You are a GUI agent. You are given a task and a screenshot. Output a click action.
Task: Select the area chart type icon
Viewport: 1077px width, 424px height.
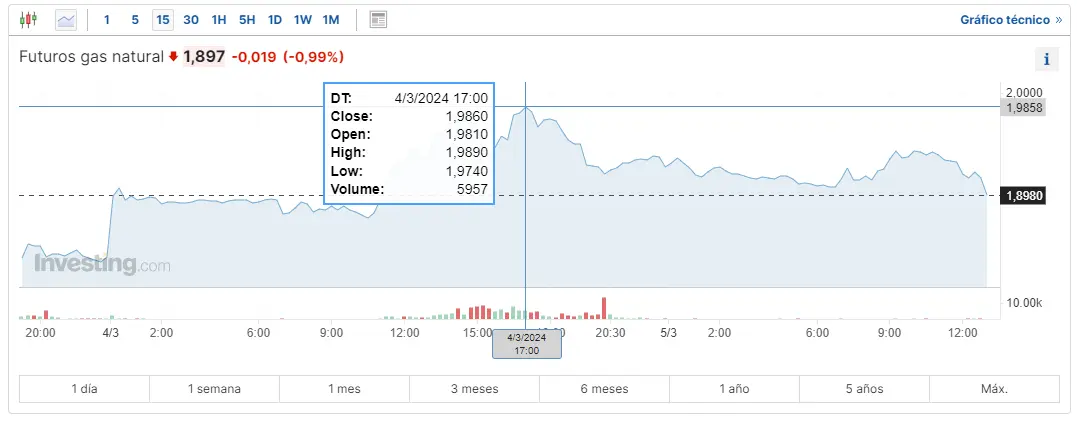coord(66,19)
